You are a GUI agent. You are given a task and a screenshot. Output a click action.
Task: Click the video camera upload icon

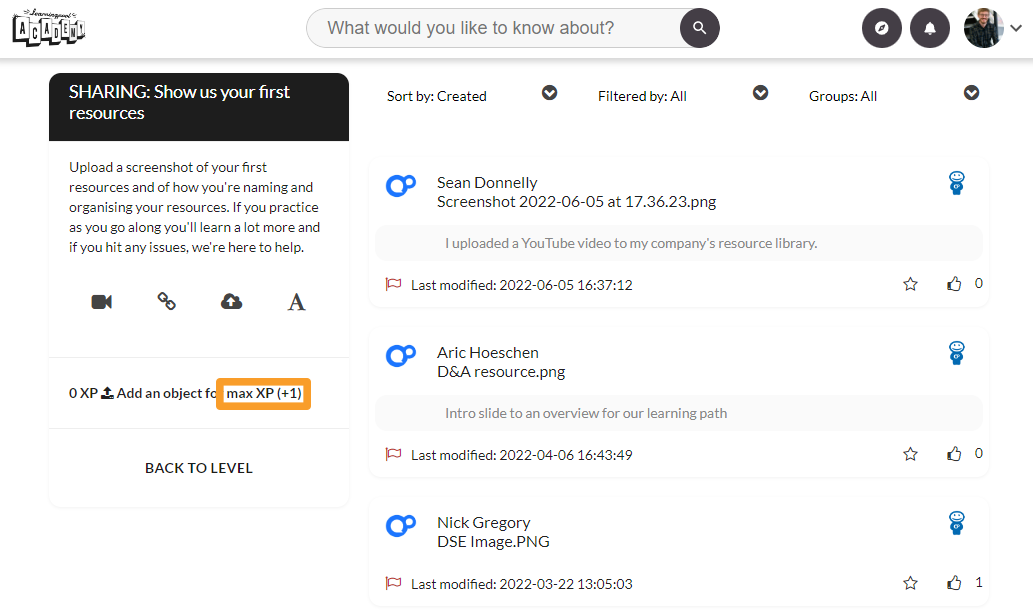[x=101, y=302]
